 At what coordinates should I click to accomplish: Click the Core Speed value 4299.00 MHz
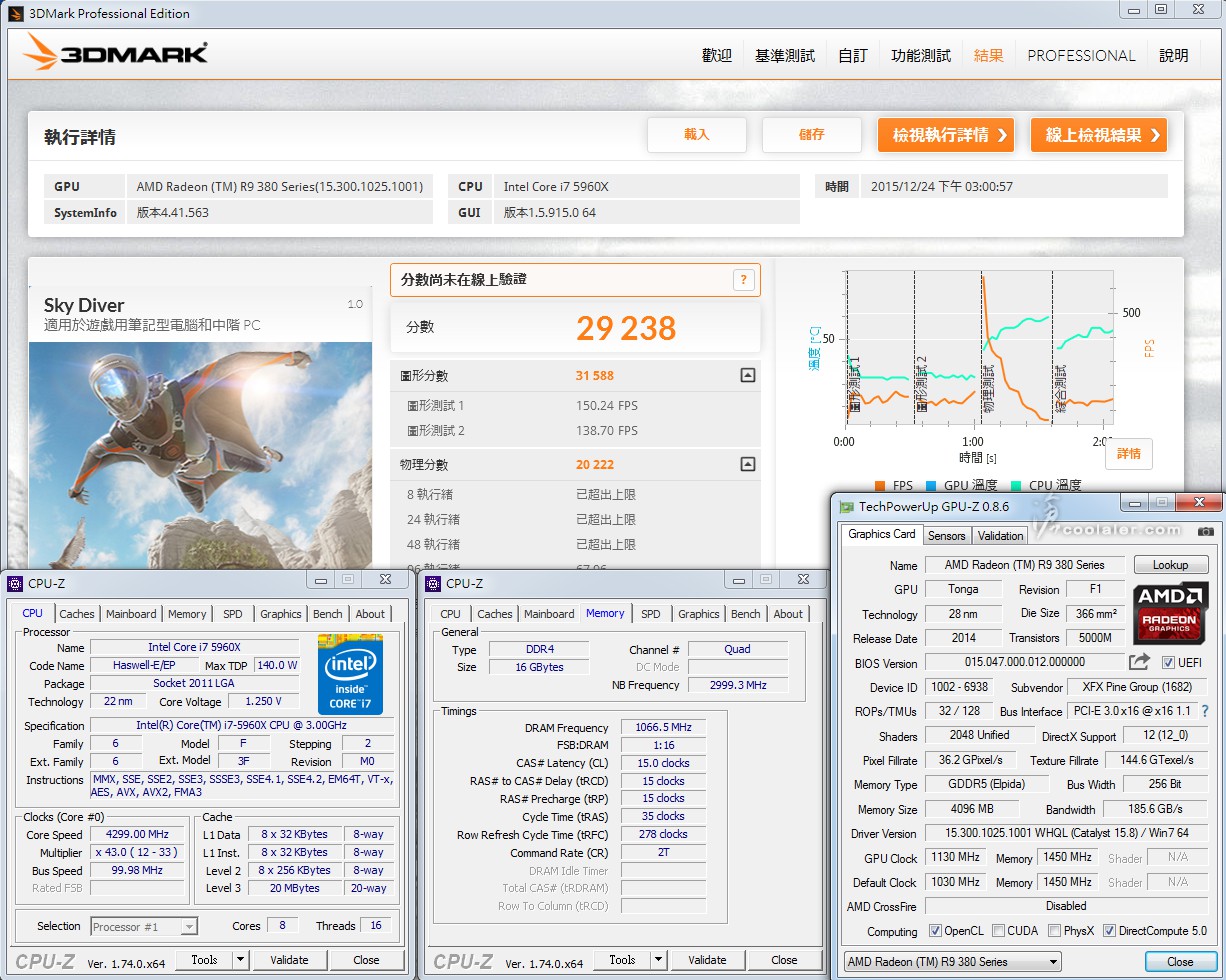click(x=137, y=834)
